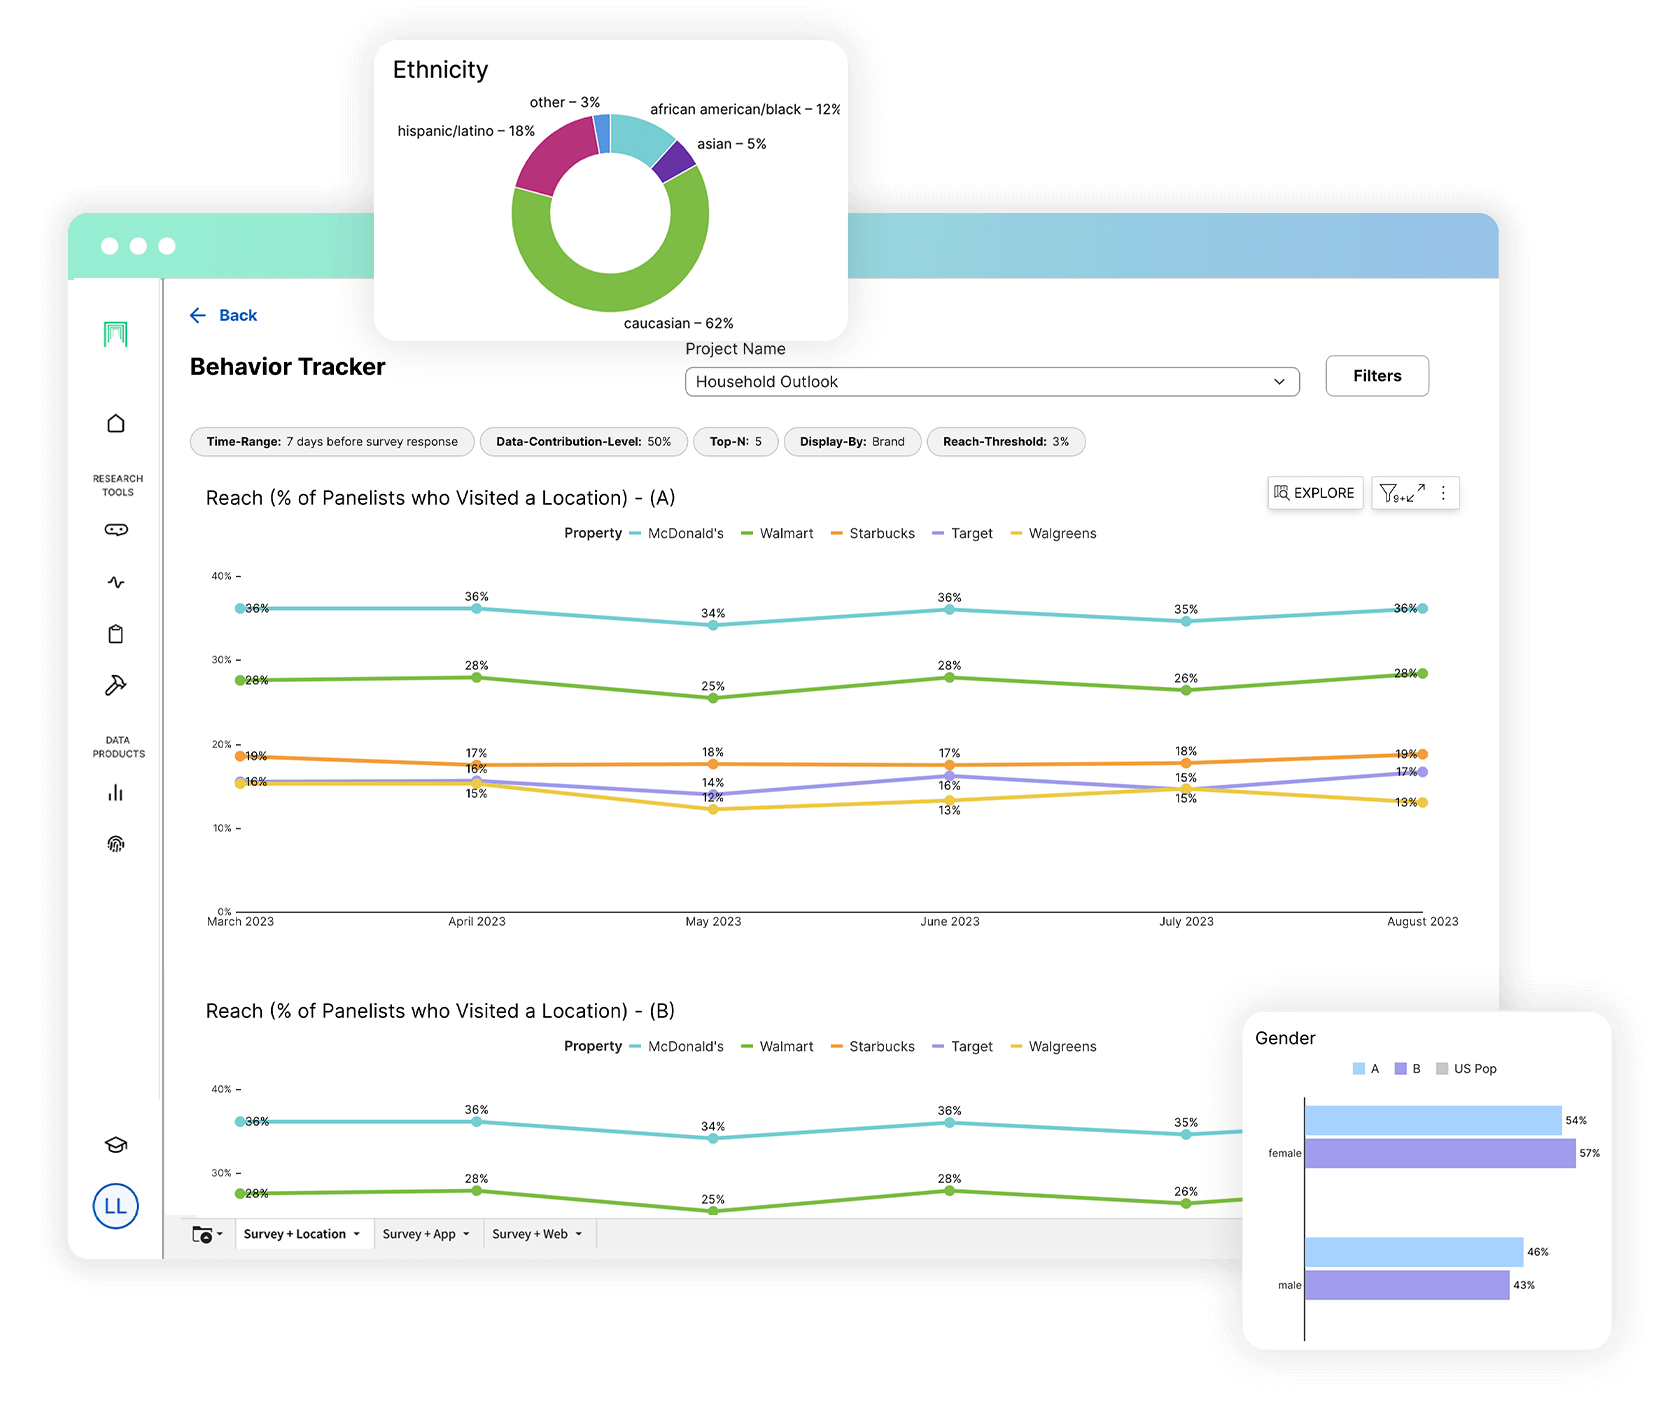Open the clipboard survey icon

(x=116, y=634)
